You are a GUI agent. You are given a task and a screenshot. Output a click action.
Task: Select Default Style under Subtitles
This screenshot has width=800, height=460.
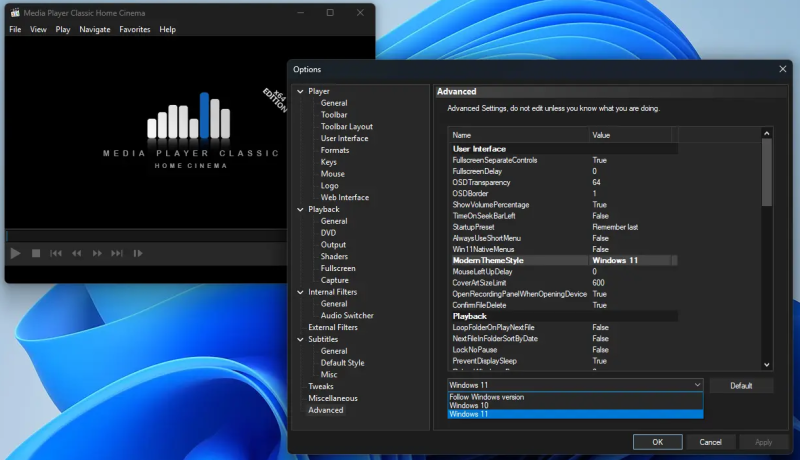point(342,363)
